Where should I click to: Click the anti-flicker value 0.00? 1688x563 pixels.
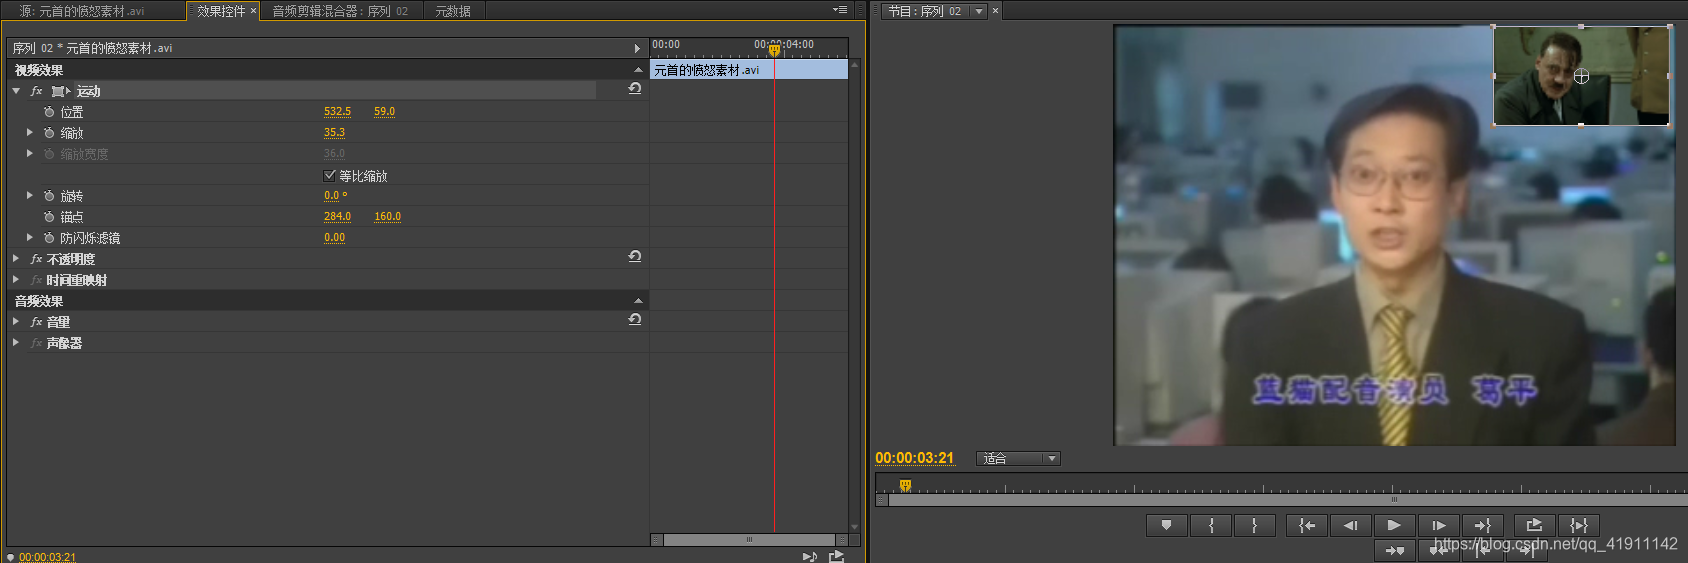coord(334,238)
